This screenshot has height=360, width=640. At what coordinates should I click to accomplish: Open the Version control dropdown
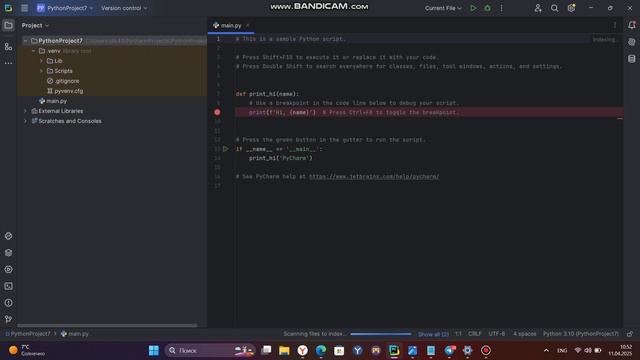click(x=124, y=8)
